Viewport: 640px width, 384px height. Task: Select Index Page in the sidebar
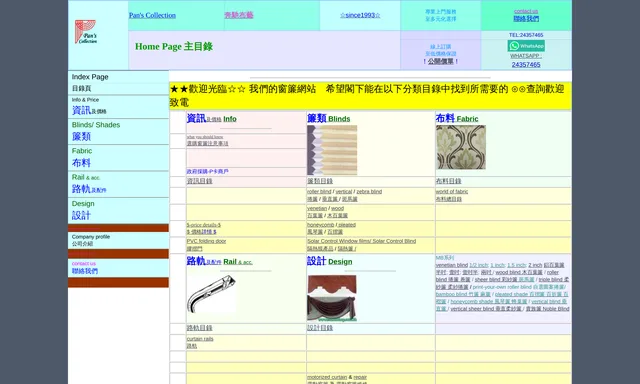90,77
